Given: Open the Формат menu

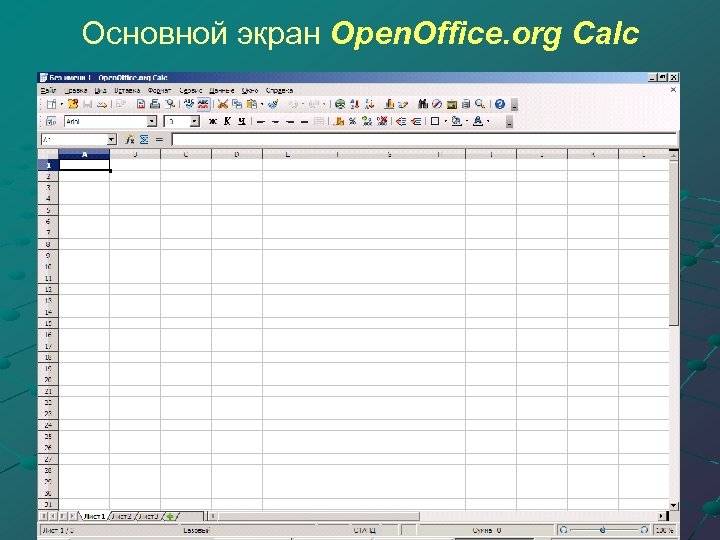Looking at the screenshot, I should 159,90.
